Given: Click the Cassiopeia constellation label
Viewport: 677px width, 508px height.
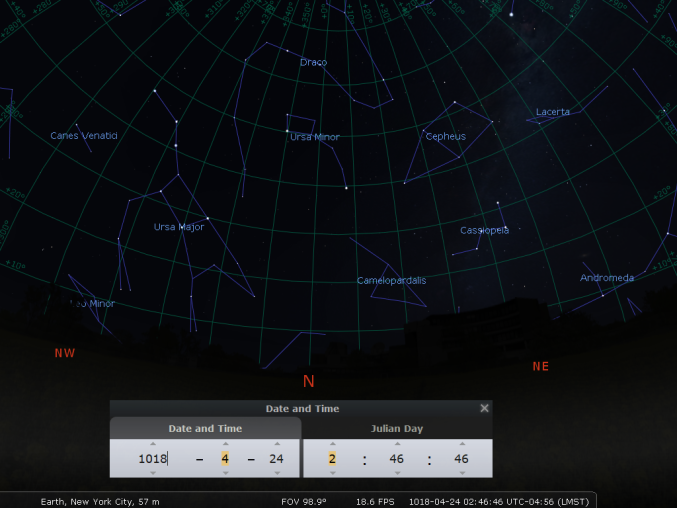Looking at the screenshot, I should (x=484, y=230).
